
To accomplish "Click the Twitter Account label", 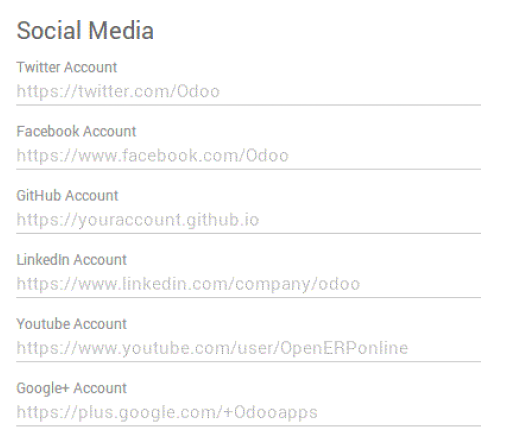I will (67, 67).
